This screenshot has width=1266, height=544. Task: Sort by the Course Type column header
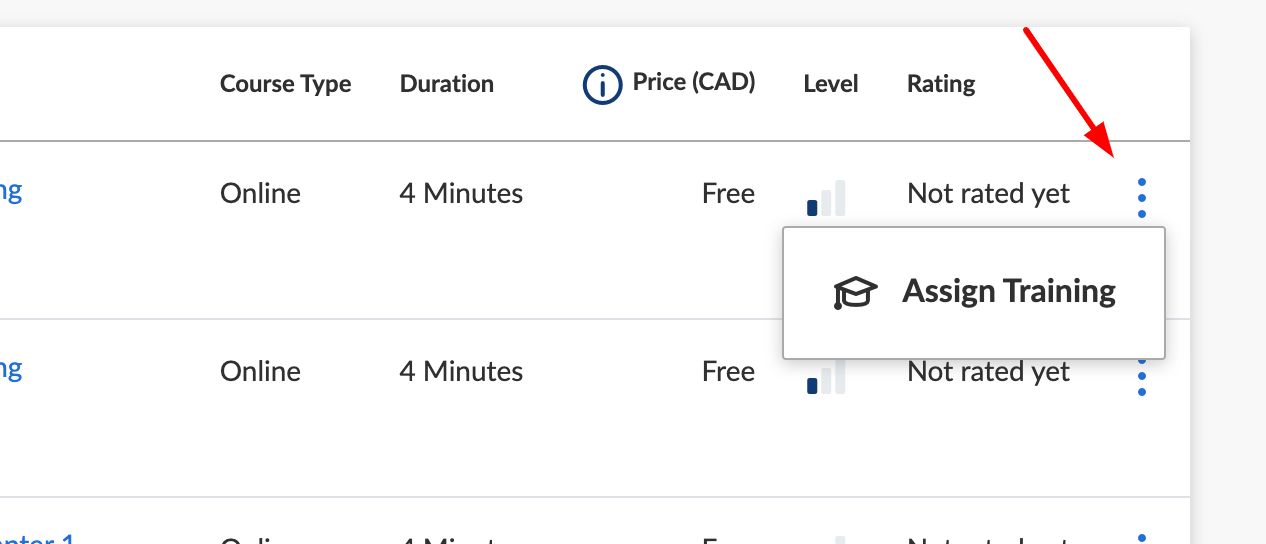[285, 84]
